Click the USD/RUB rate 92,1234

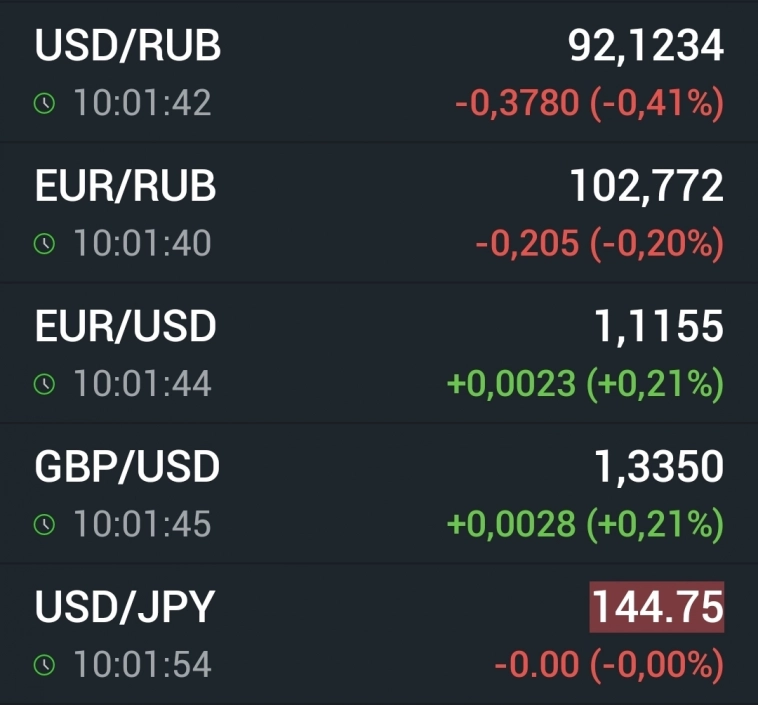click(x=645, y=46)
